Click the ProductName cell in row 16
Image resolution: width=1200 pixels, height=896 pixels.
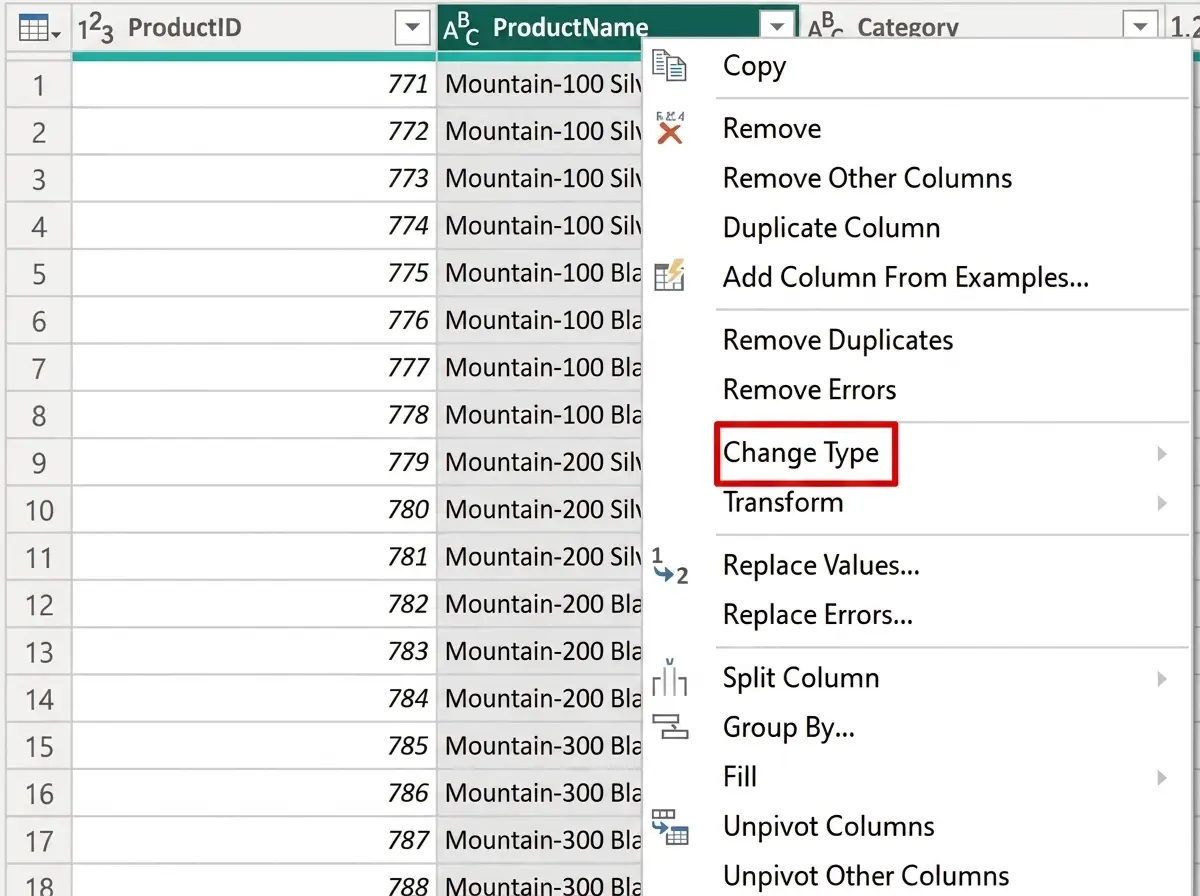pos(540,794)
